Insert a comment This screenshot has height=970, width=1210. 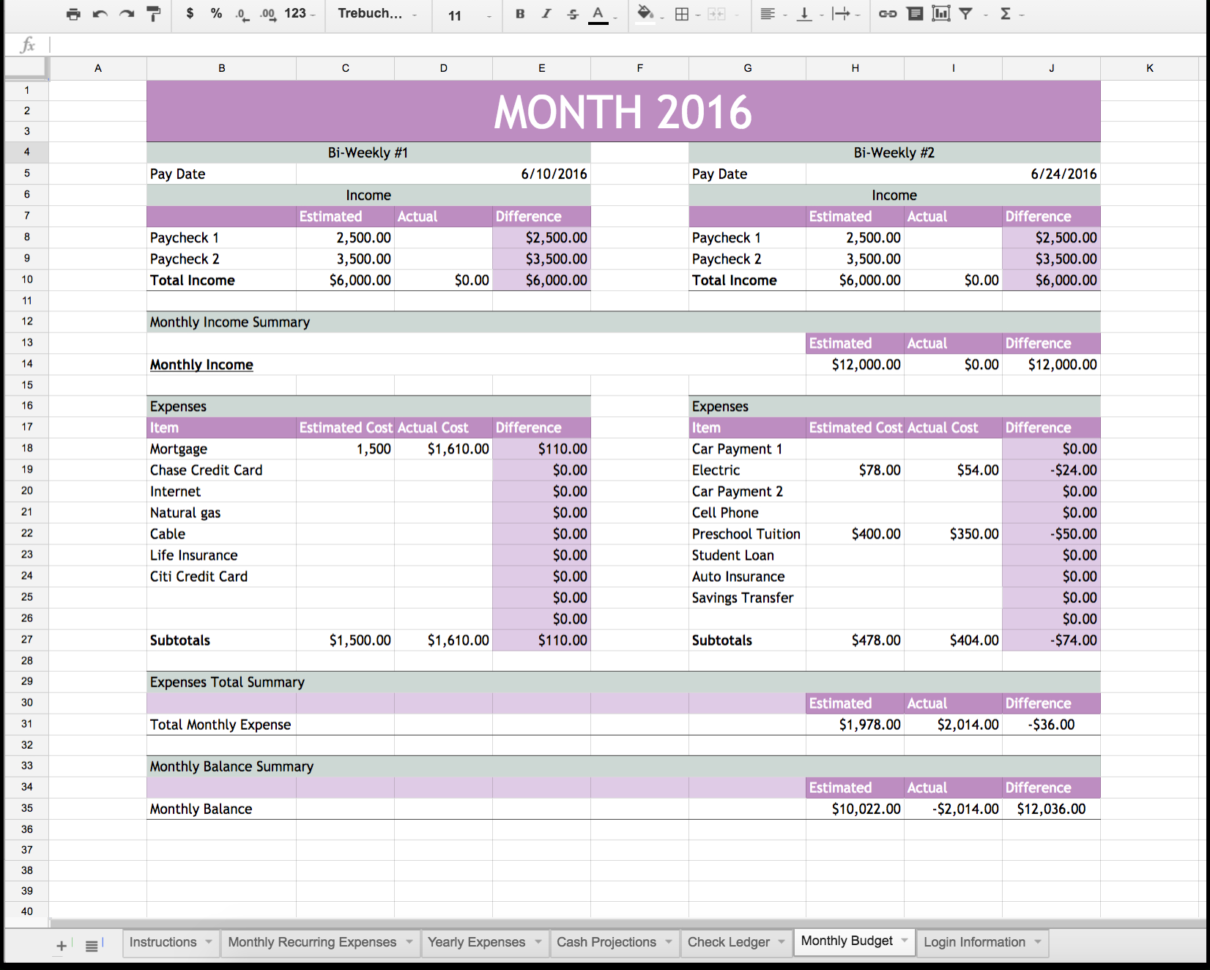(913, 13)
